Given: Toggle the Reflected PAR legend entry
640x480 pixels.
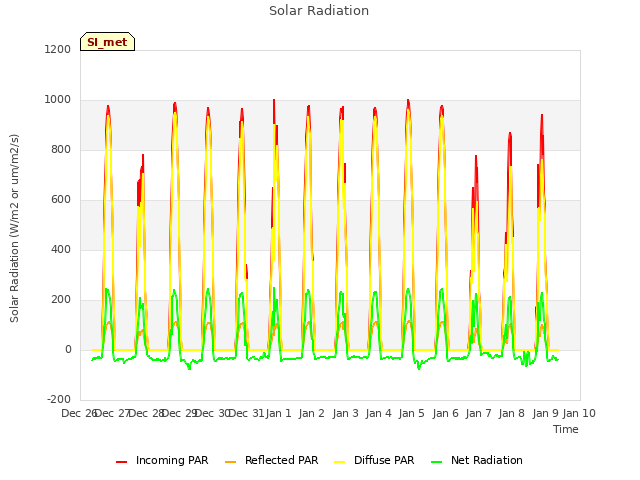Looking at the screenshot, I should tap(271, 460).
